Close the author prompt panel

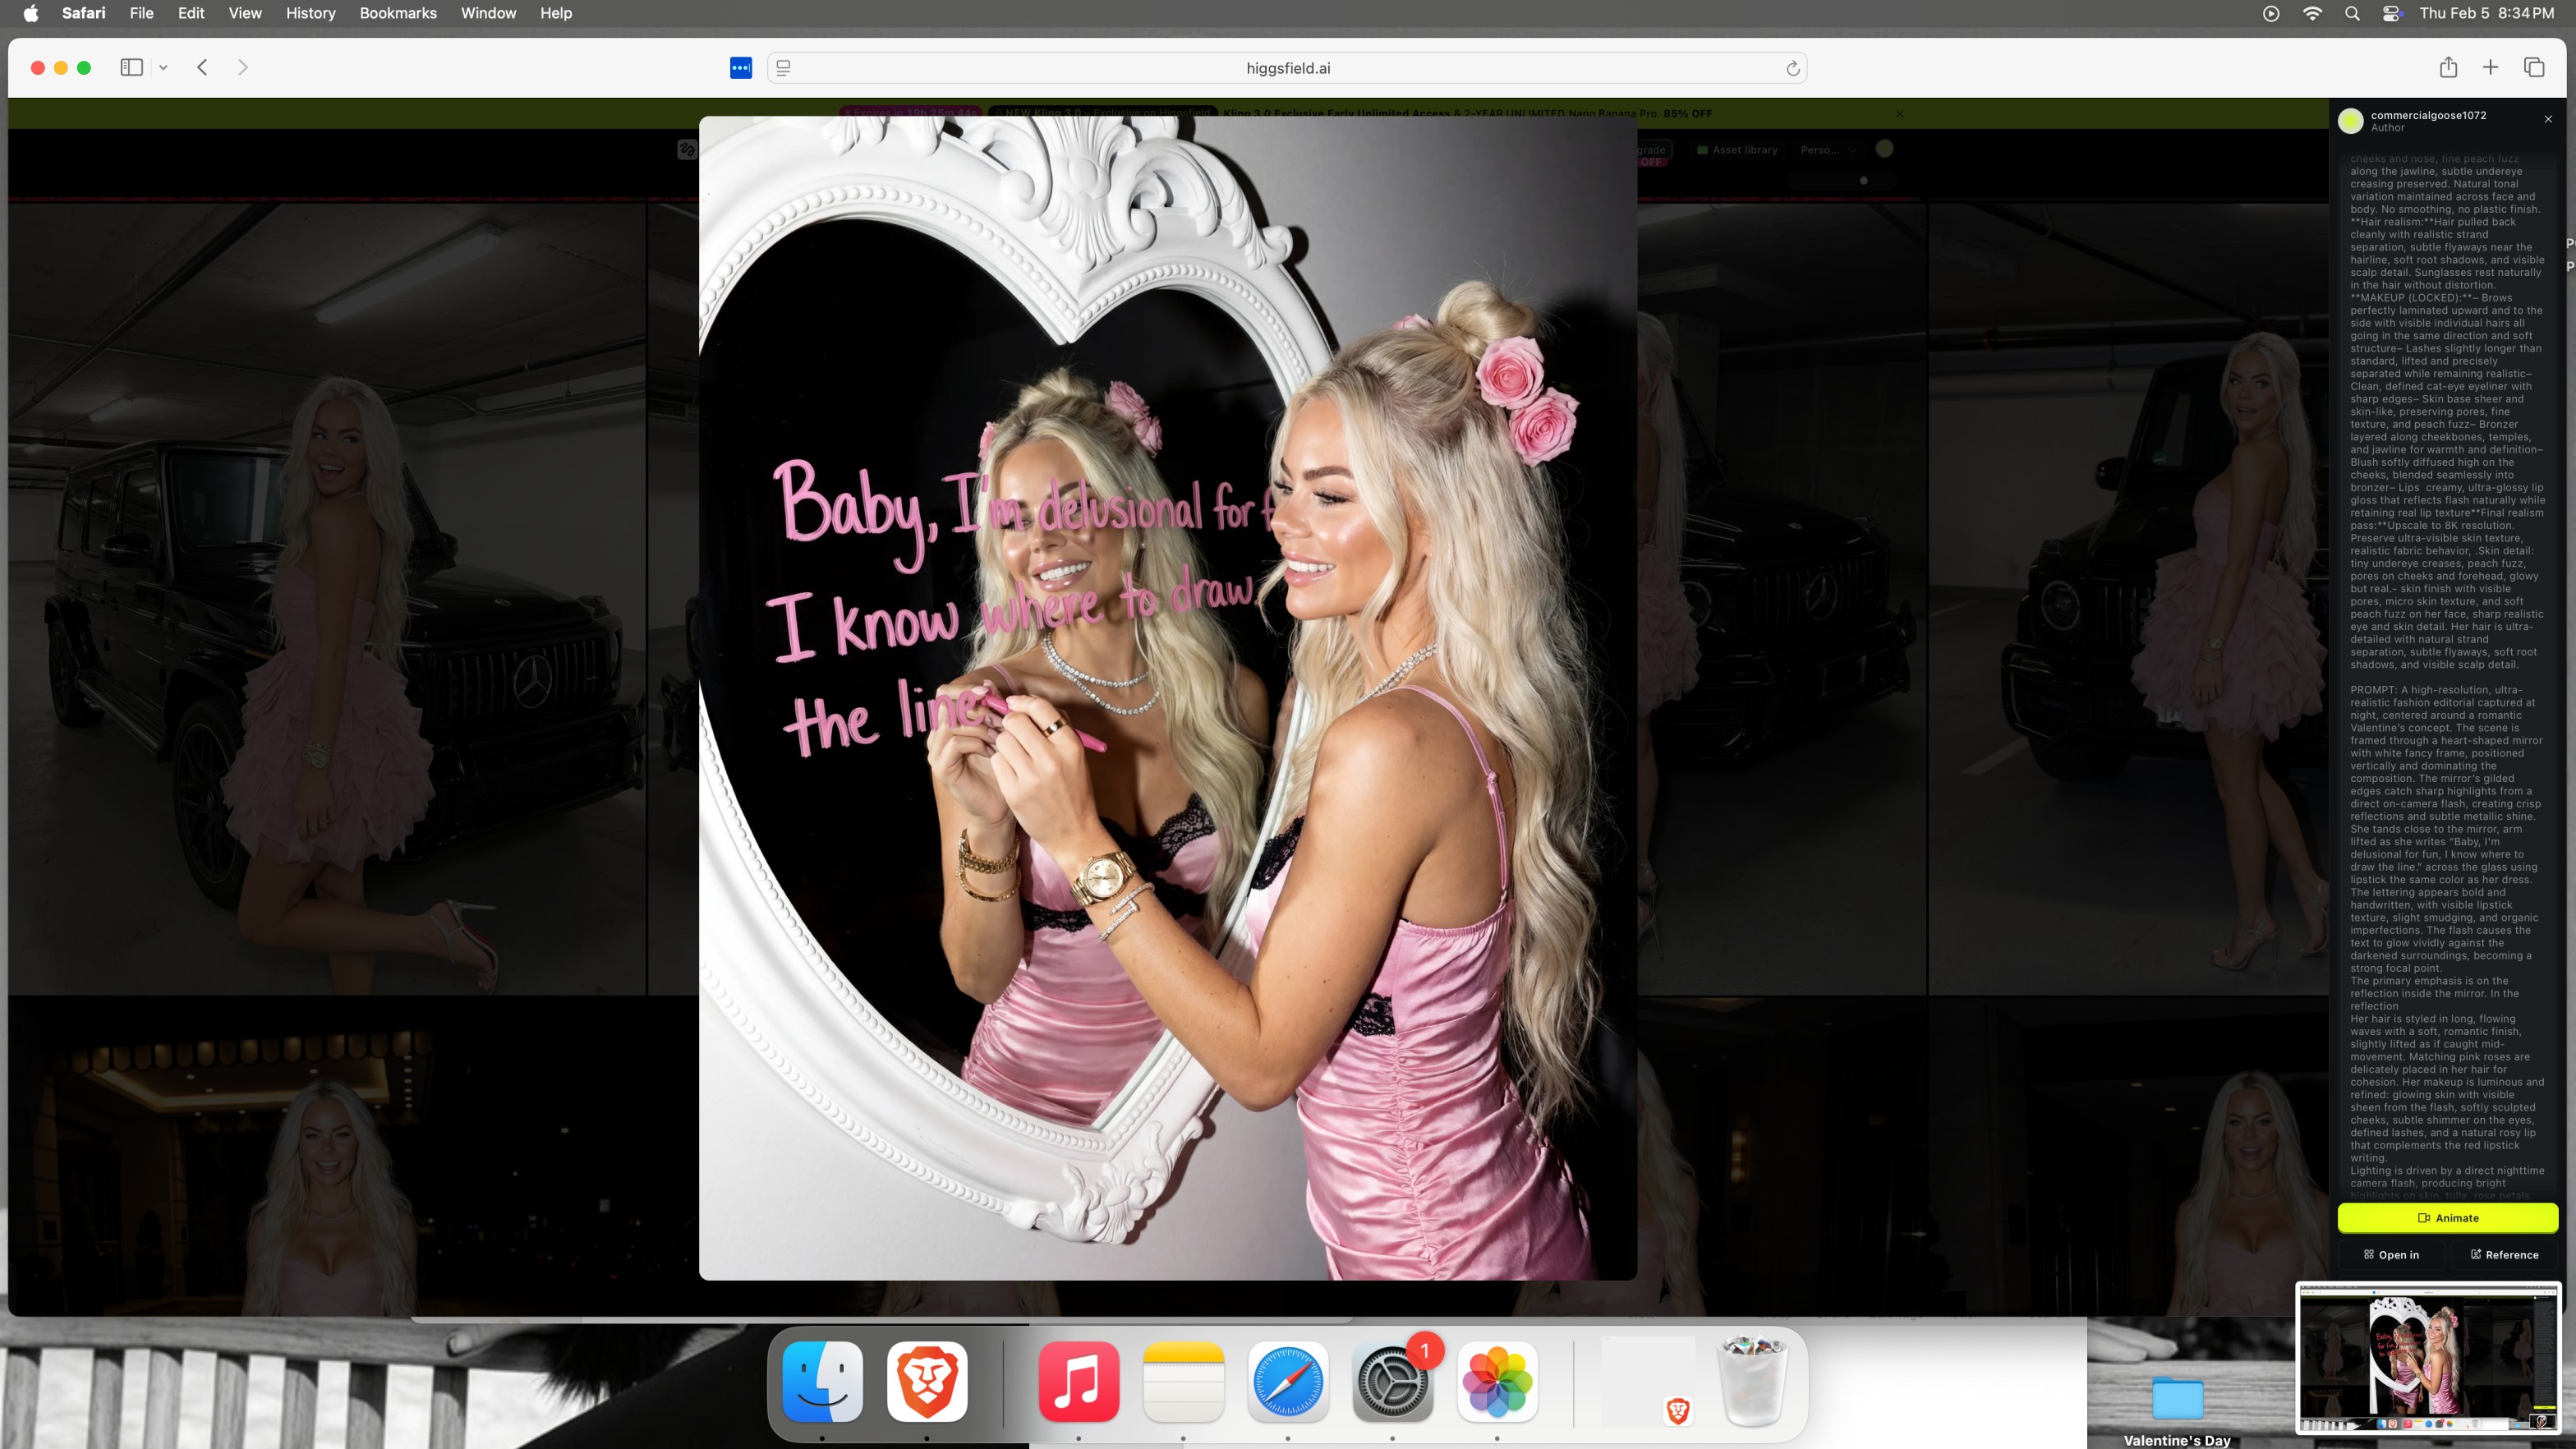tap(2548, 119)
